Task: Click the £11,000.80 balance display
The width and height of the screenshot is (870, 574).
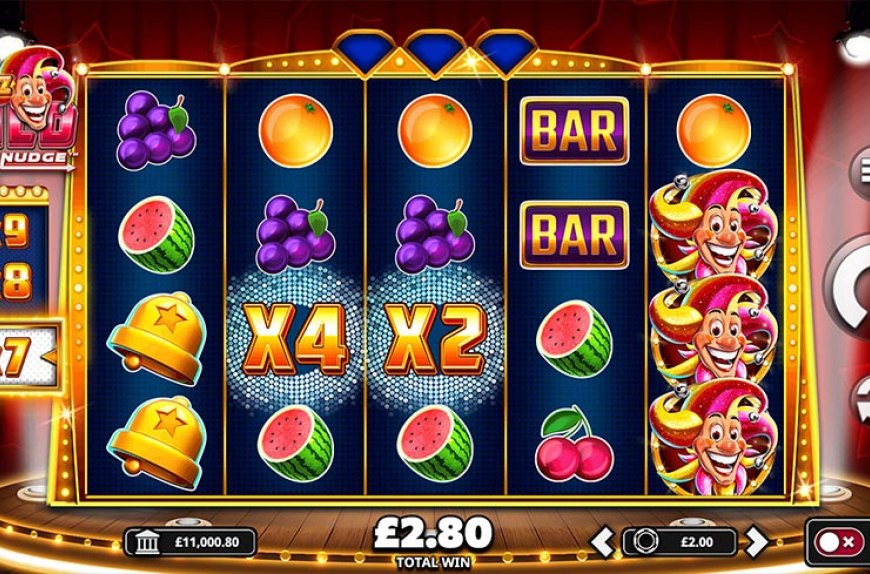Action: pos(190,542)
